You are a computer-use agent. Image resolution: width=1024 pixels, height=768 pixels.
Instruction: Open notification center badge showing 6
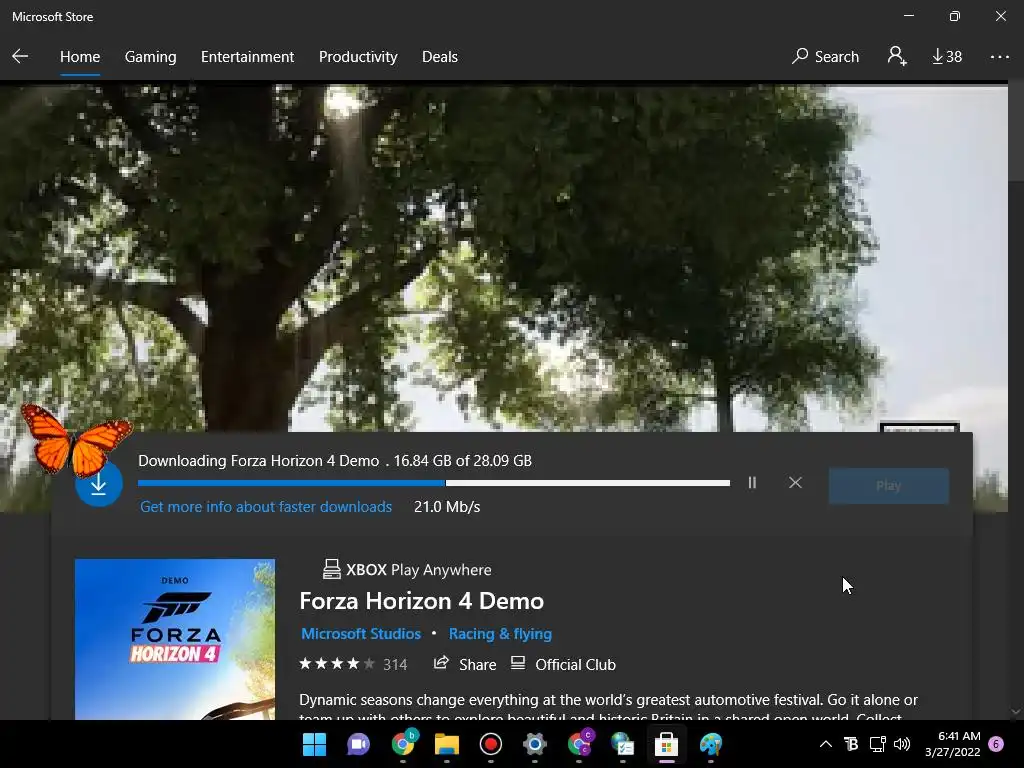[996, 744]
